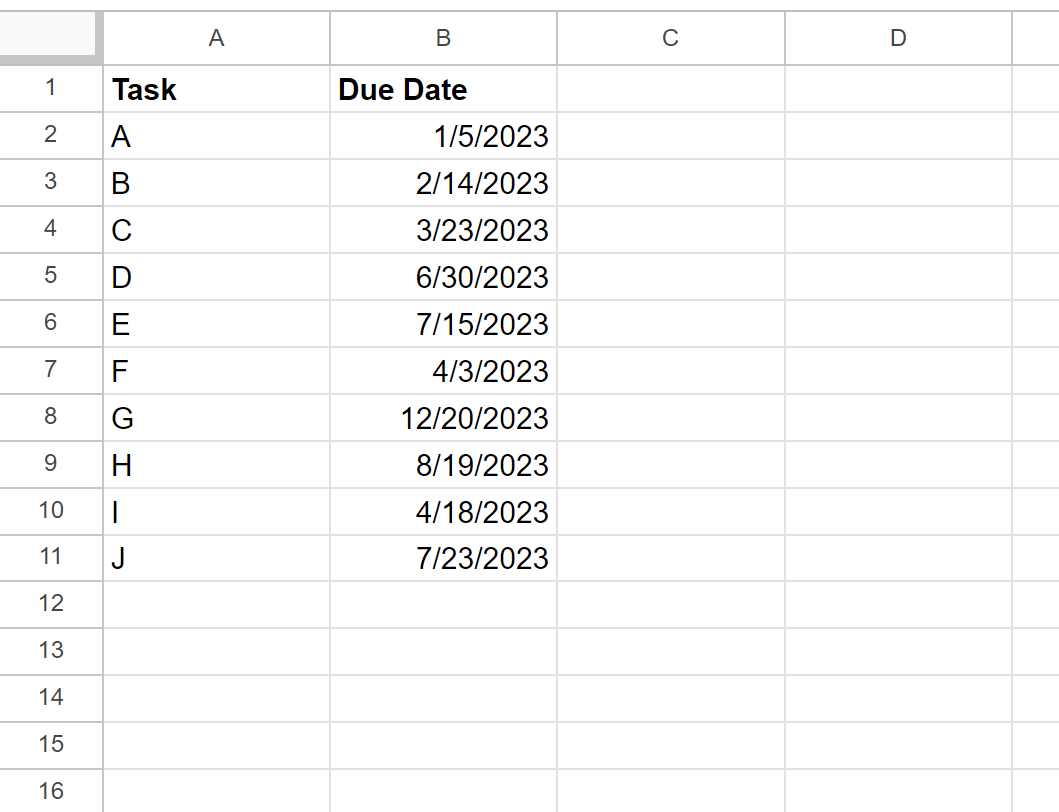1059x812 pixels.
Task: Select column C header
Action: point(670,38)
